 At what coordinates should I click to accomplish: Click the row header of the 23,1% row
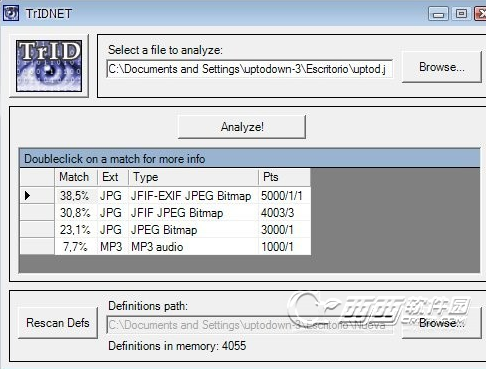[x=37, y=229]
